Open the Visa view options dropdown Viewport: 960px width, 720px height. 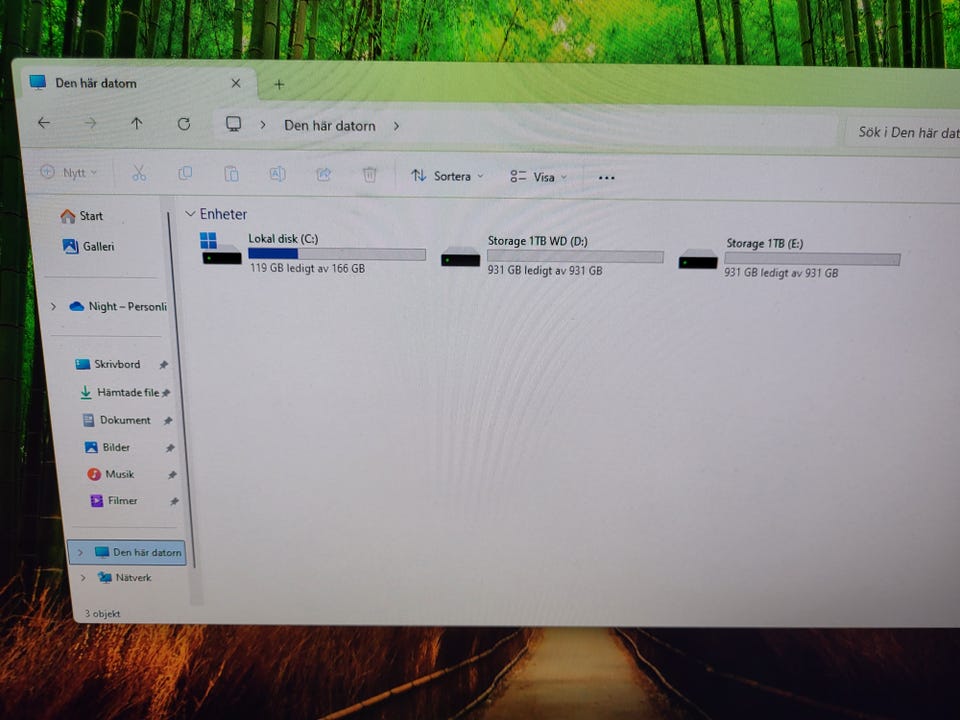pyautogui.click(x=539, y=177)
